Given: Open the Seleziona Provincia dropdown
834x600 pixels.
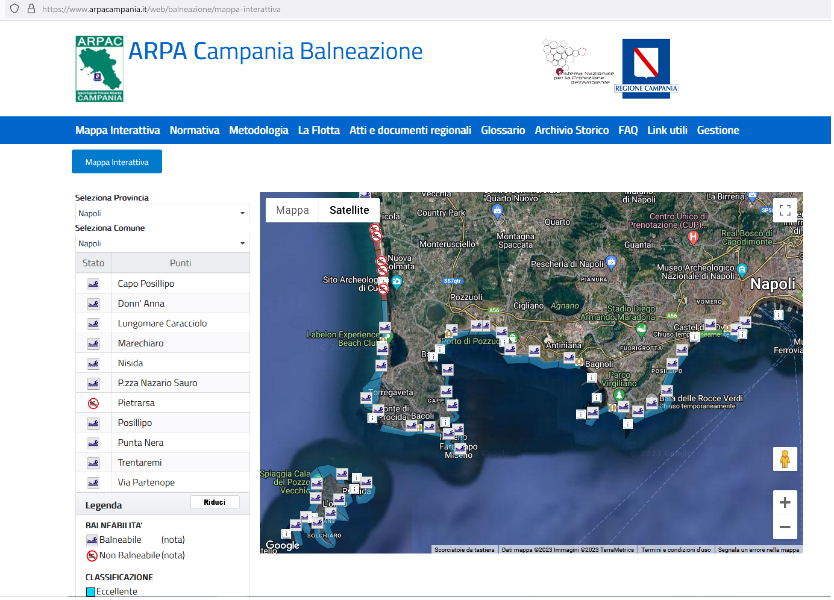Looking at the screenshot, I should click(162, 213).
